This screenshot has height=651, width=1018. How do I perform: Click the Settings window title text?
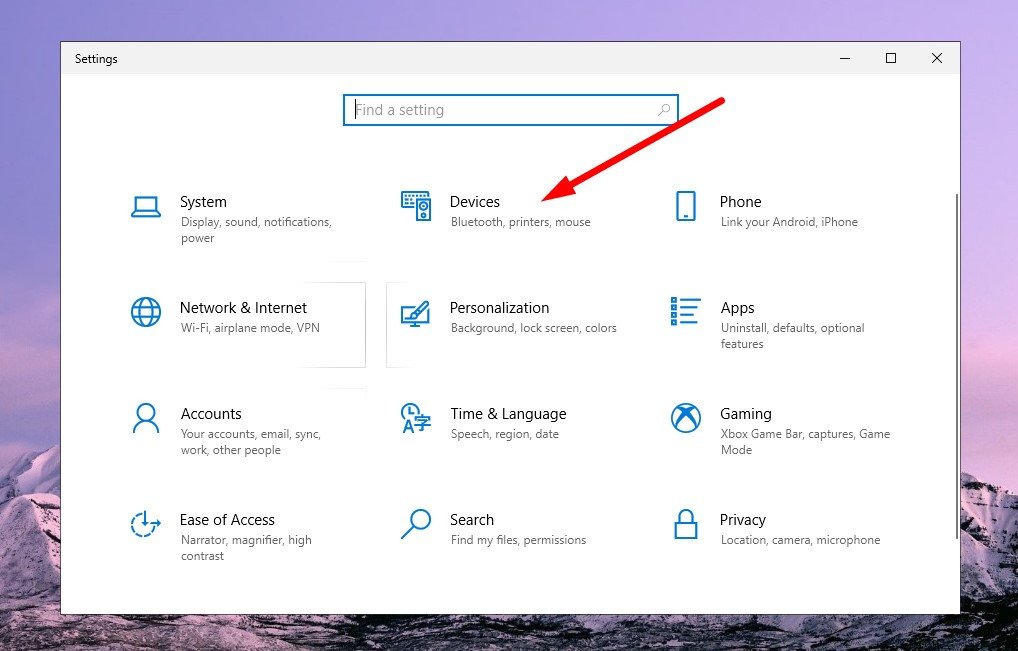click(96, 59)
